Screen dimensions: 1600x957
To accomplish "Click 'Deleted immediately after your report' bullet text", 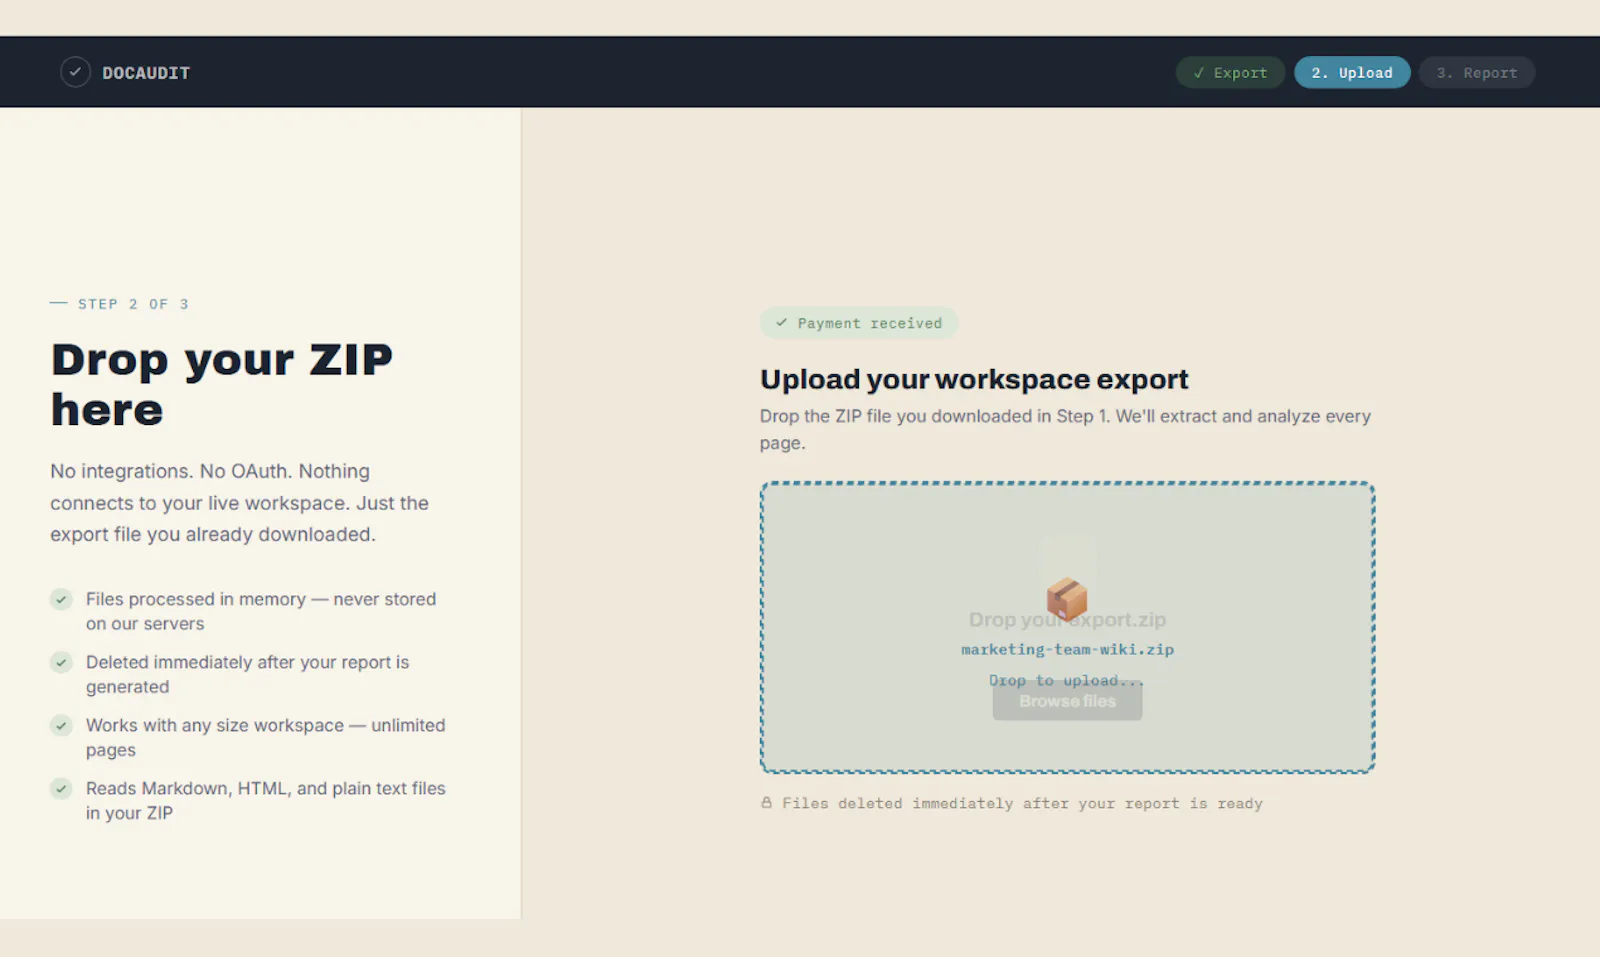I will pos(247,674).
